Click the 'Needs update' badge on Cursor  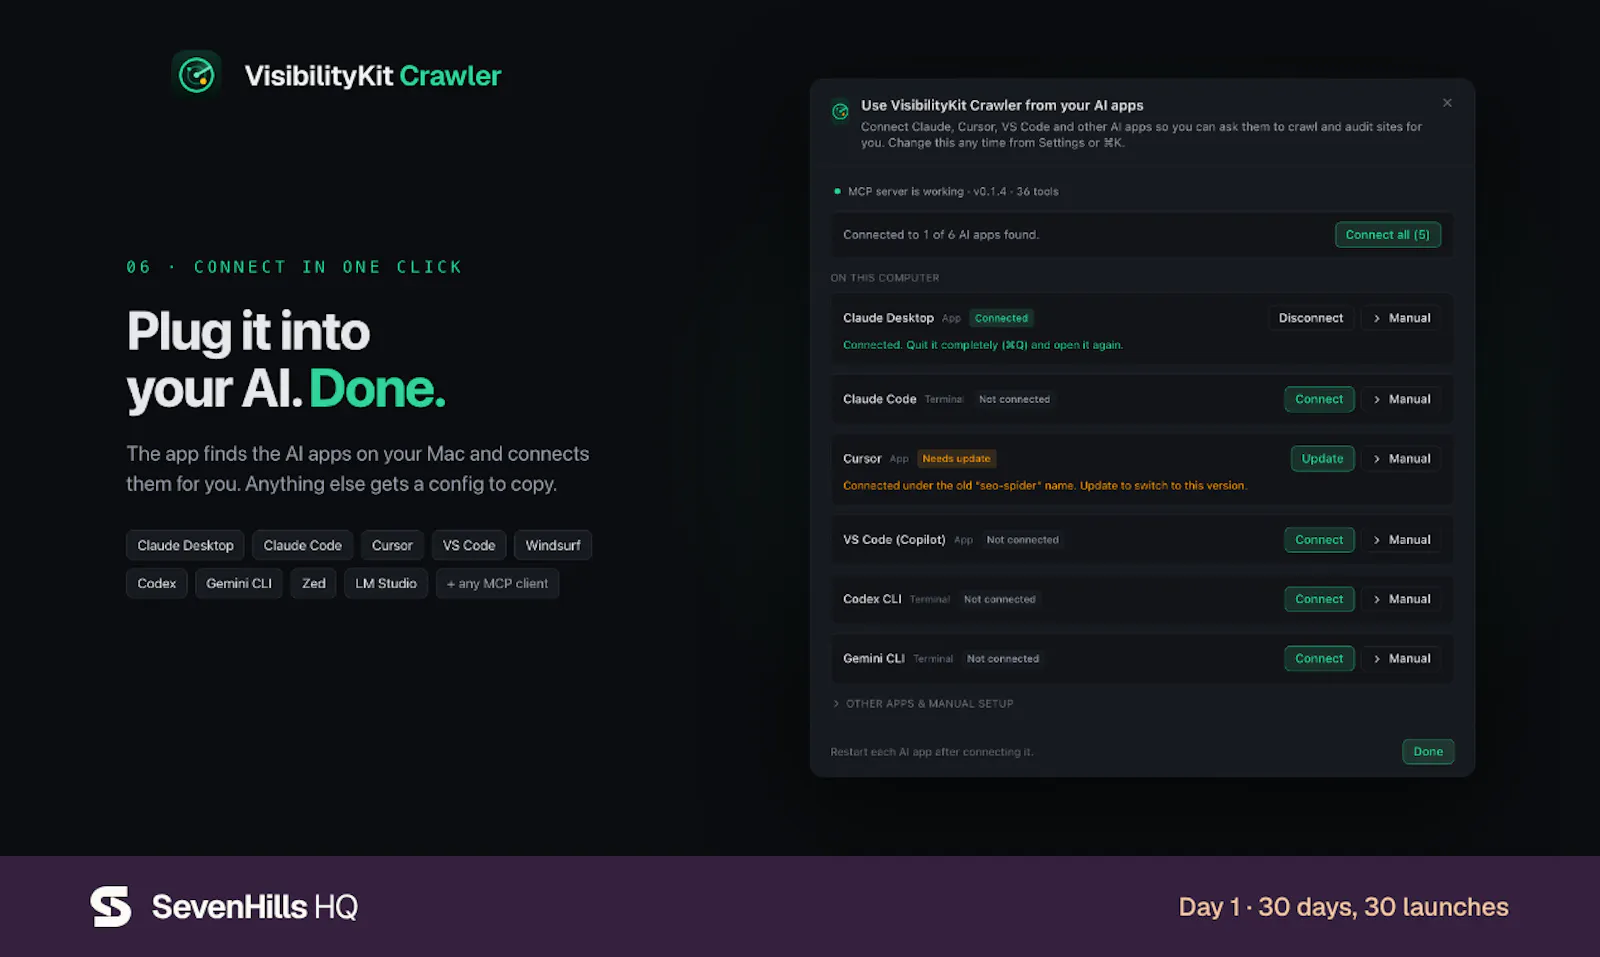pos(956,459)
